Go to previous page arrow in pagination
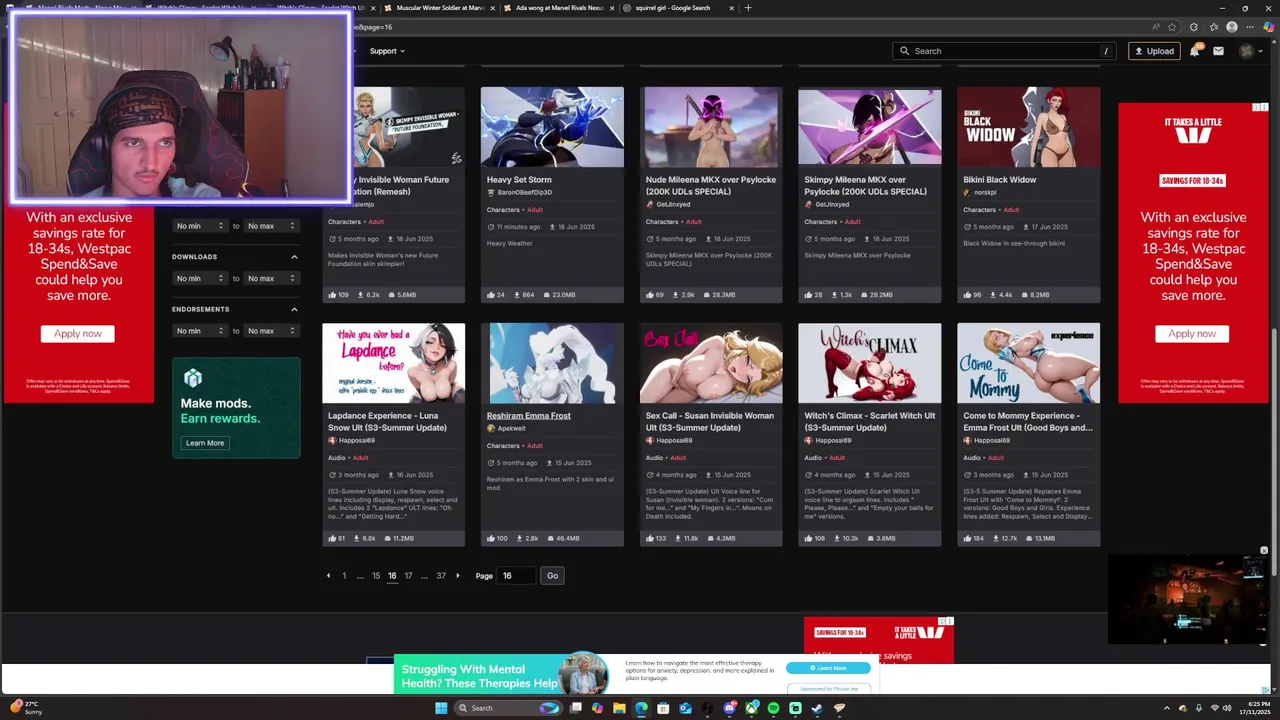This screenshot has height=720, width=1280. [328, 576]
